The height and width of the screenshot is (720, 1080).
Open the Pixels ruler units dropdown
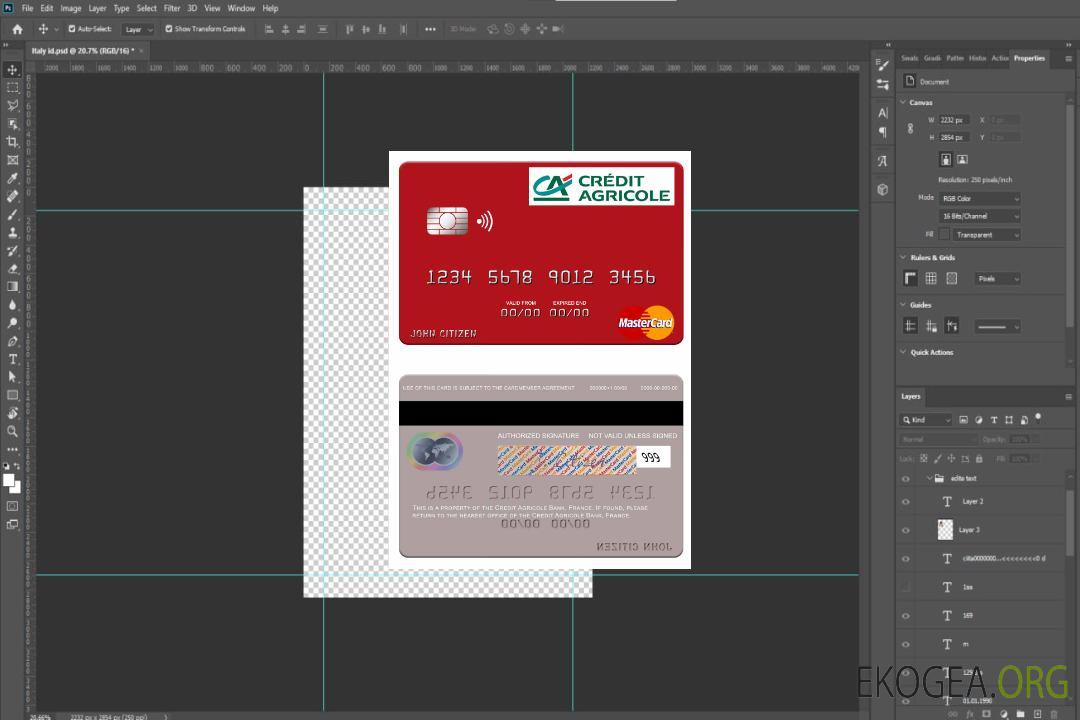997,279
